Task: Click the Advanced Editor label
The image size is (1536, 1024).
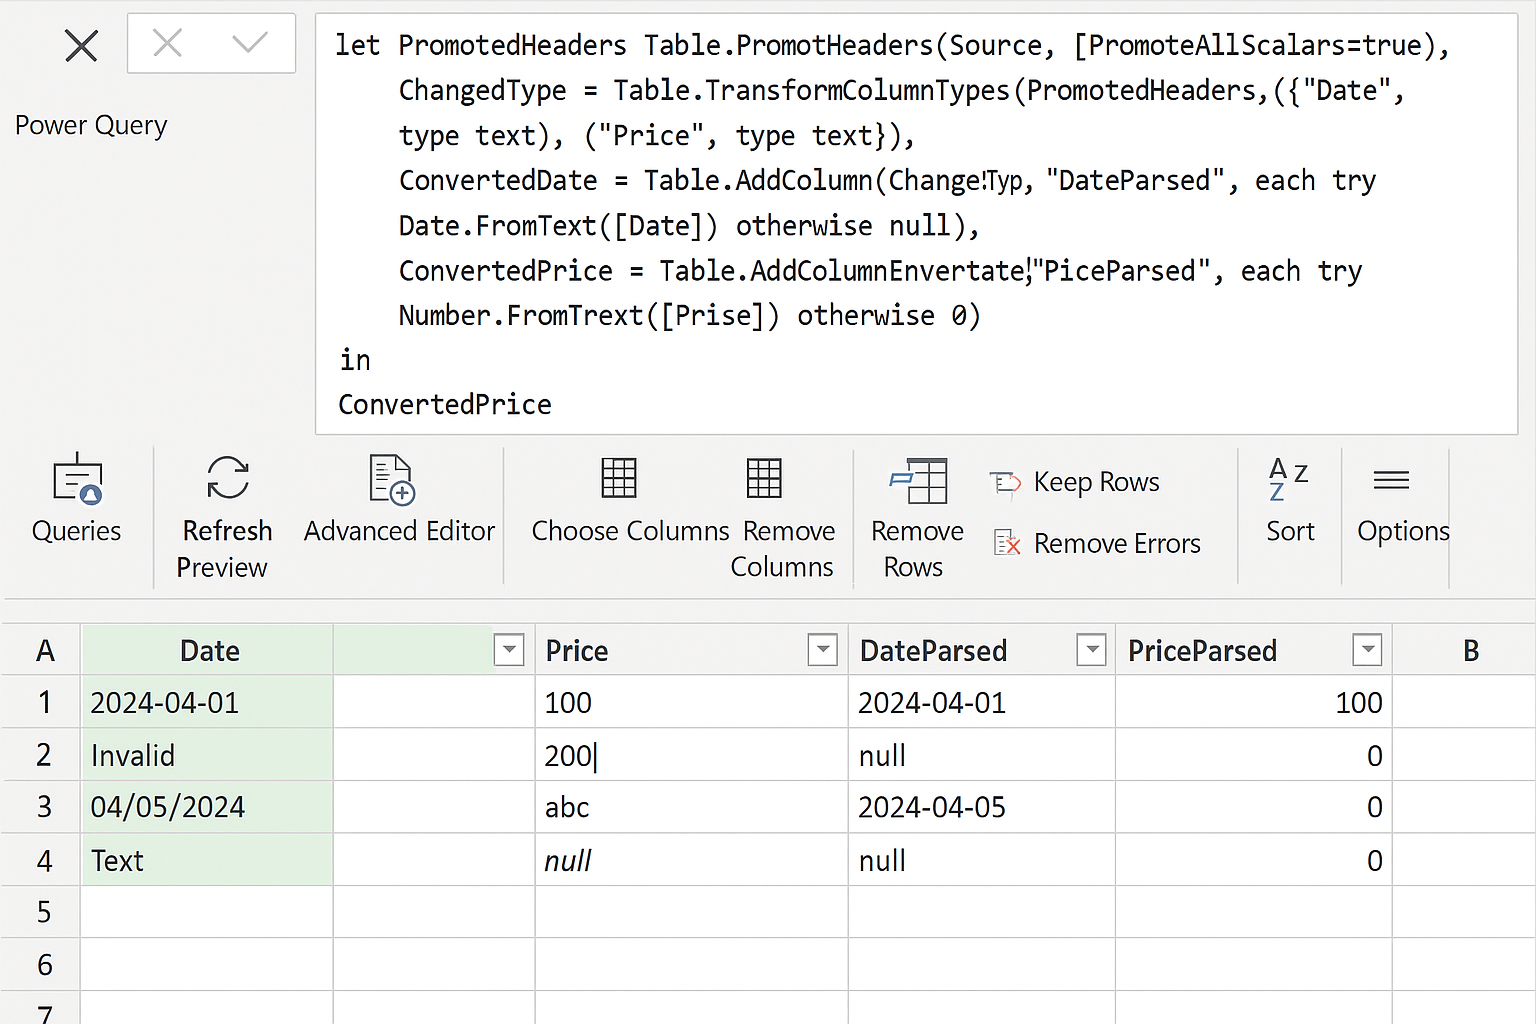Action: [x=399, y=531]
